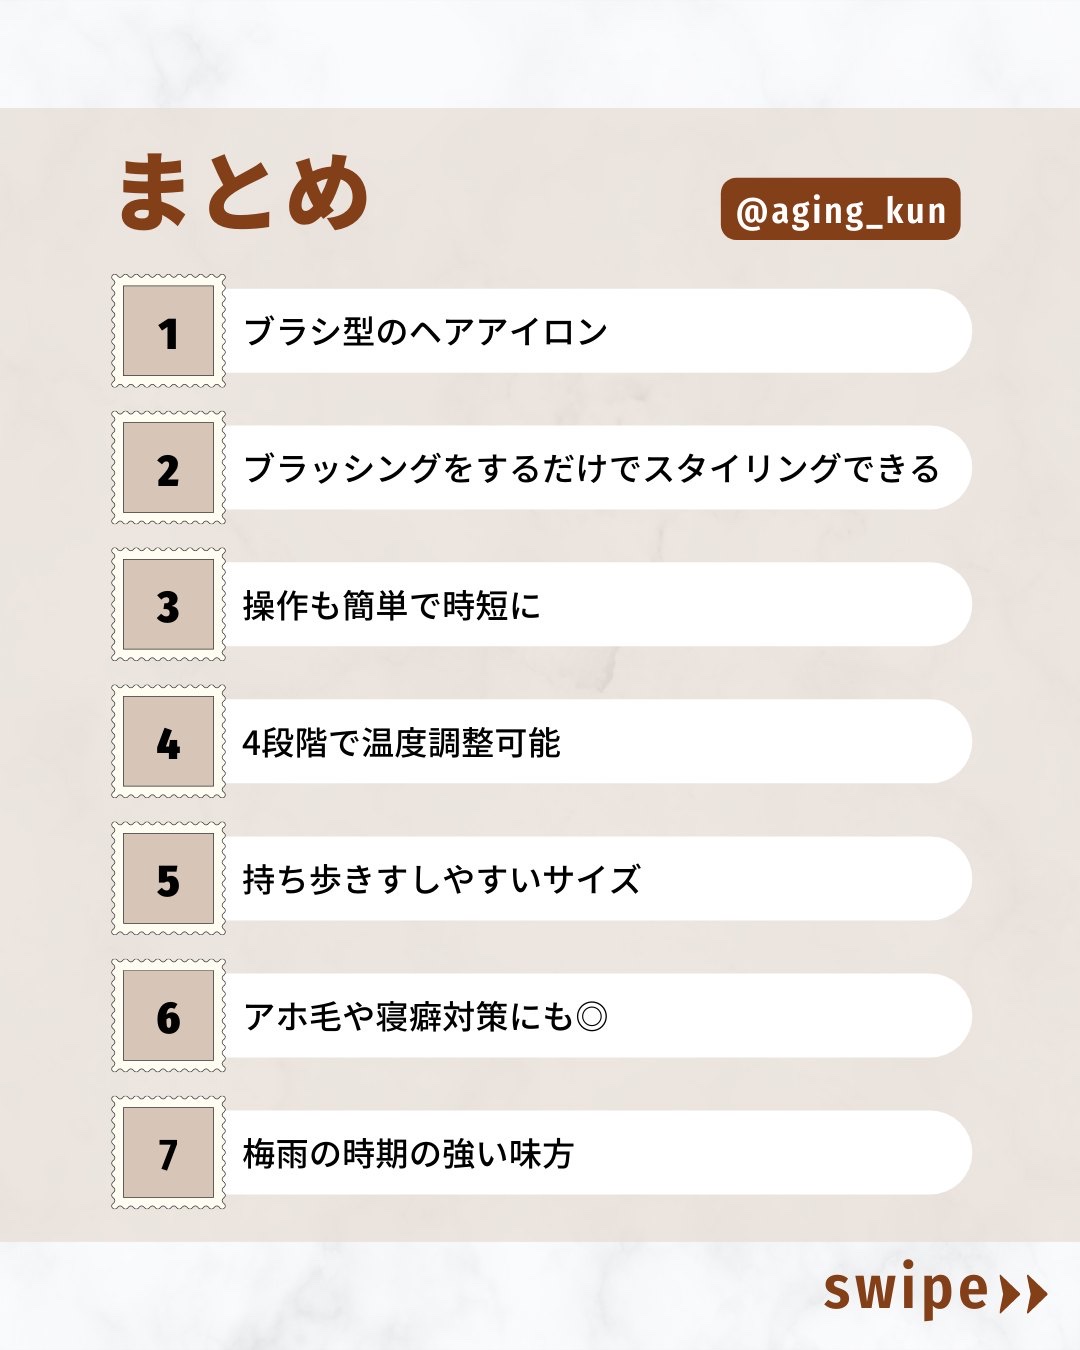This screenshot has width=1080, height=1350.
Task: Tap the number 3 stamp icon
Action: [168, 605]
